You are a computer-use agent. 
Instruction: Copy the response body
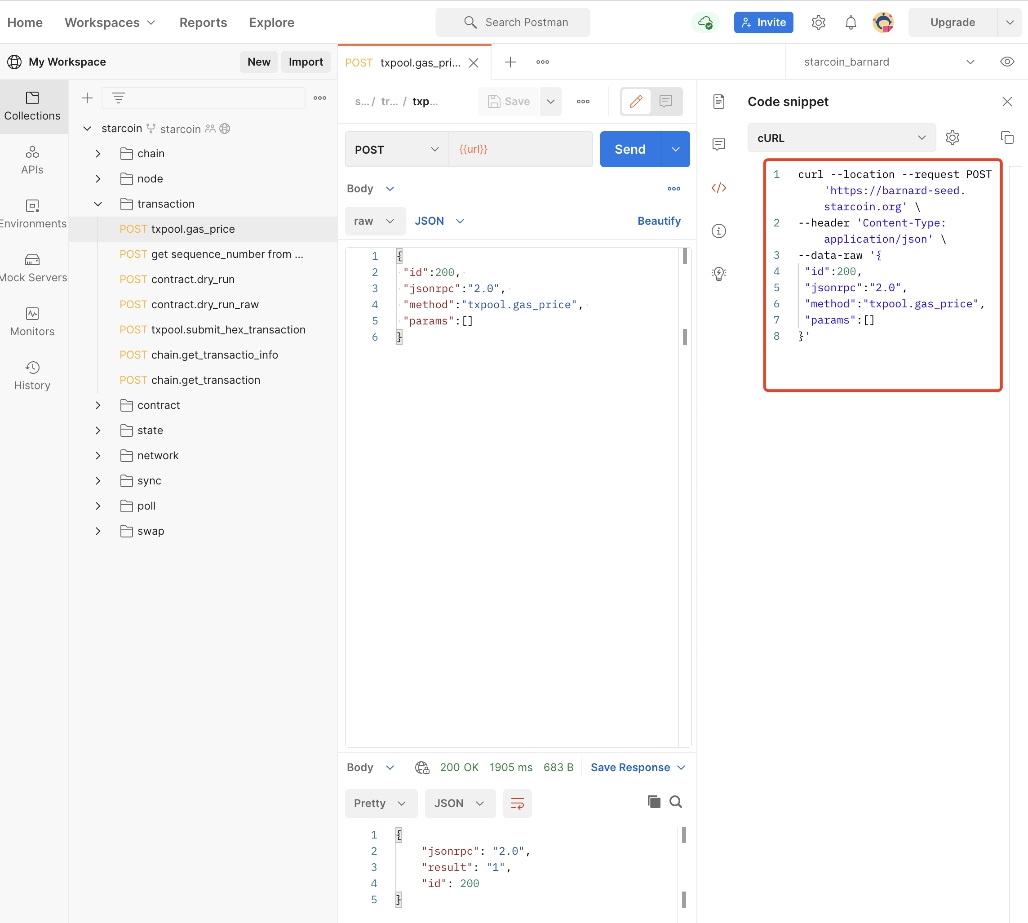coord(654,802)
